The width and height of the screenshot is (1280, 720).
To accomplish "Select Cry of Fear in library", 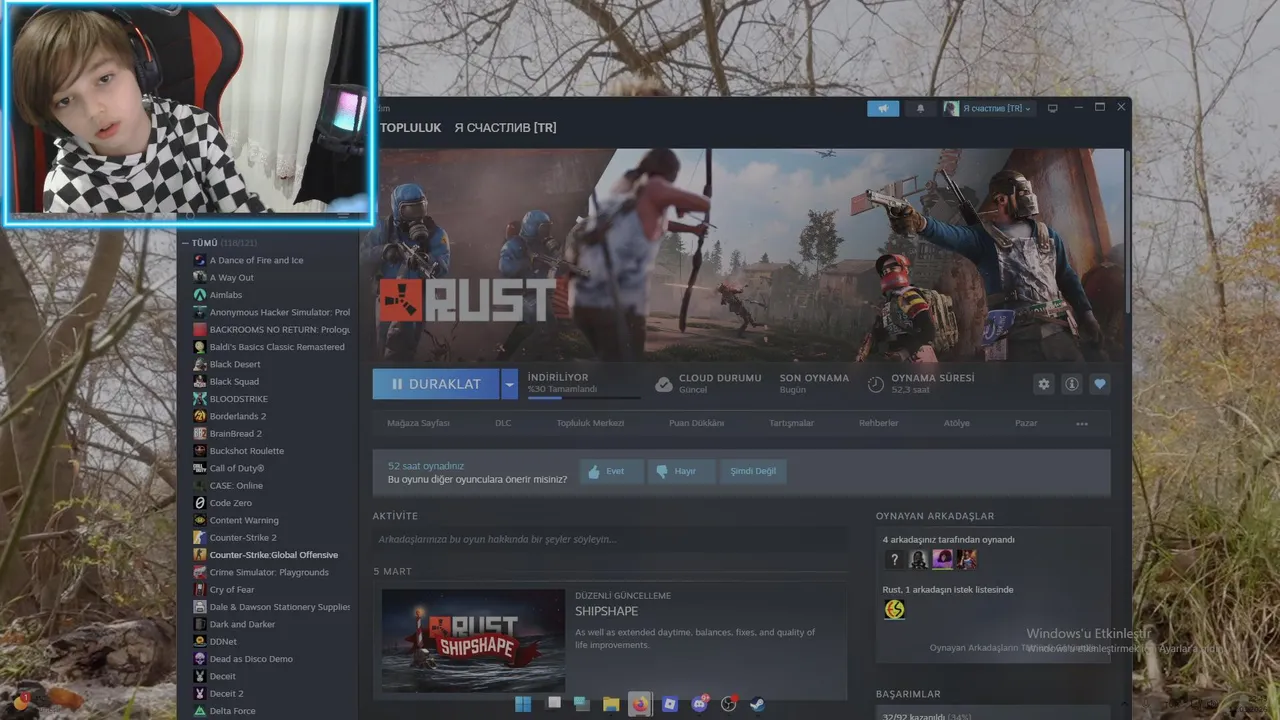I will pos(232,590).
